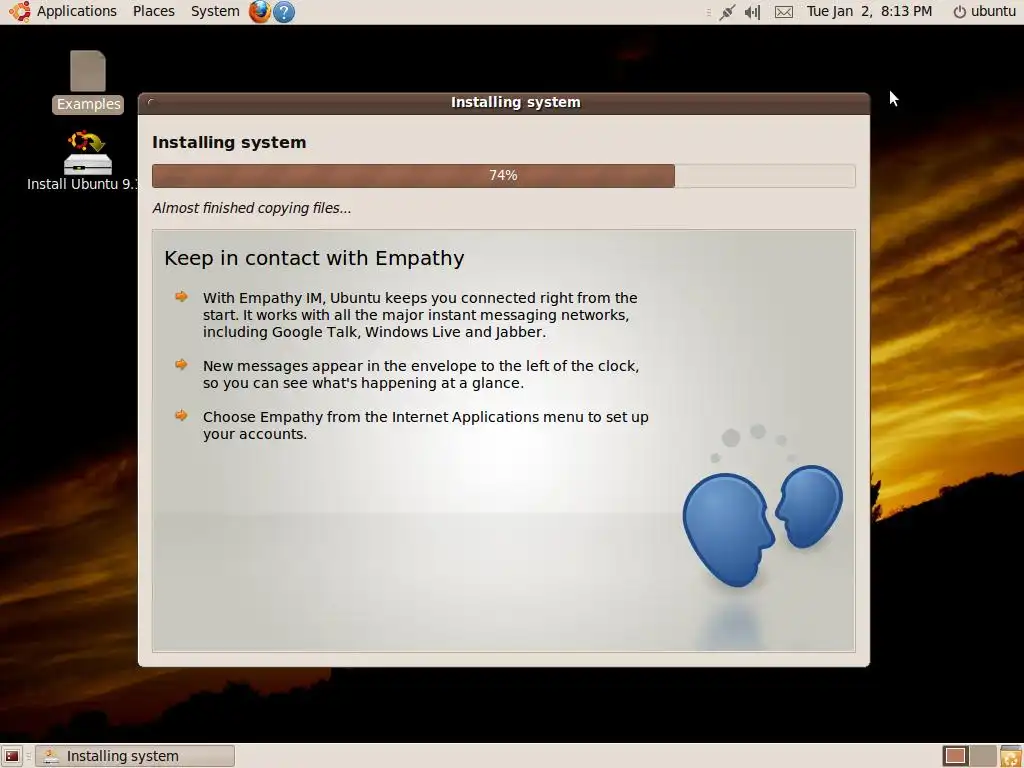Open the System menu
The height and width of the screenshot is (768, 1024).
click(215, 11)
